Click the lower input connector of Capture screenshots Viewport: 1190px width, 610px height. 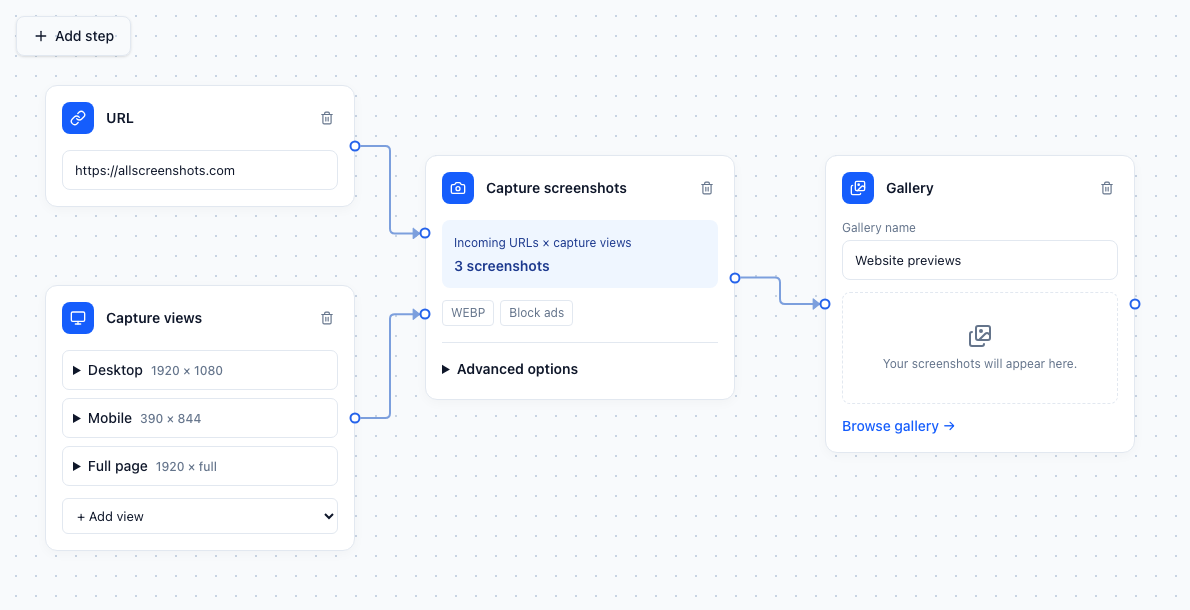point(425,314)
